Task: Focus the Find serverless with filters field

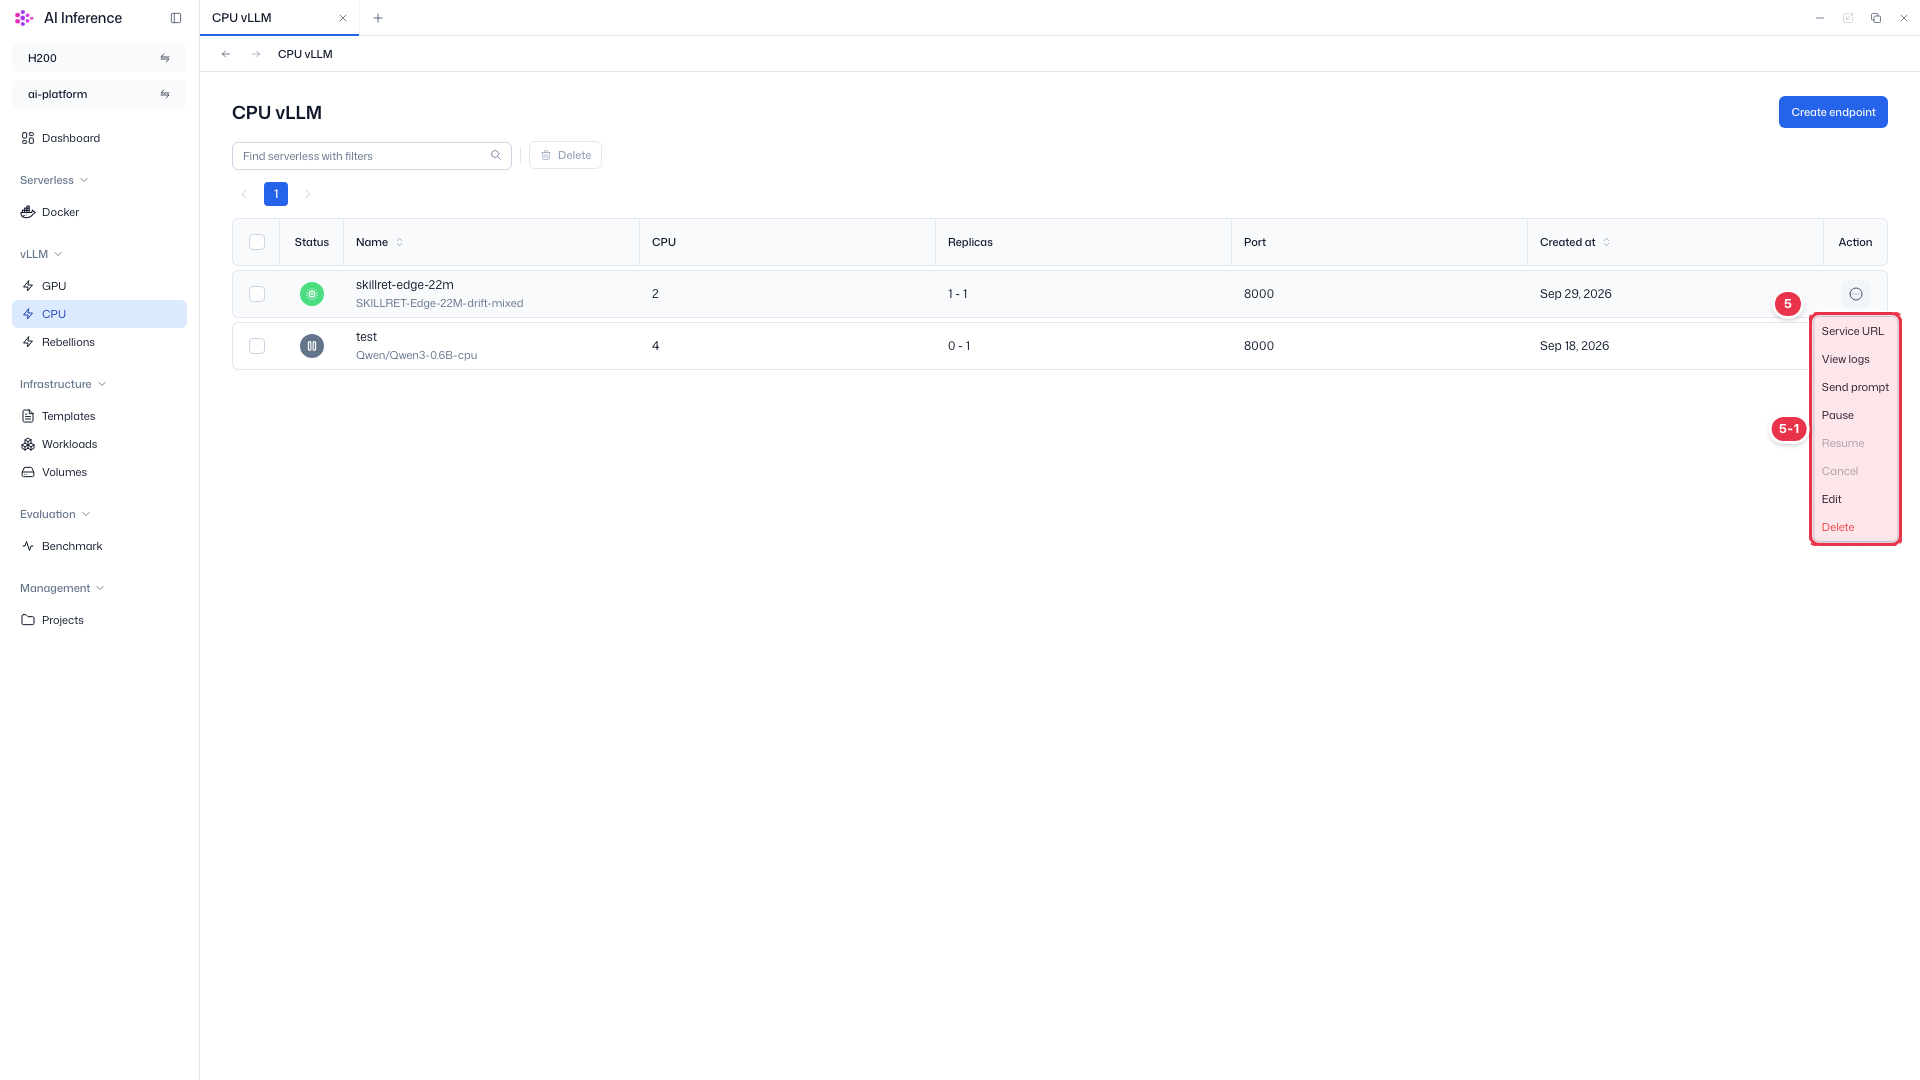Action: coord(372,156)
